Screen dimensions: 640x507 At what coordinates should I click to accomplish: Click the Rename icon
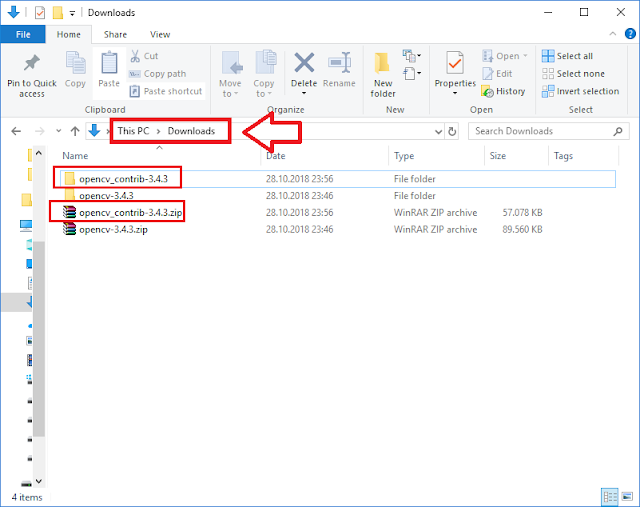click(x=339, y=63)
